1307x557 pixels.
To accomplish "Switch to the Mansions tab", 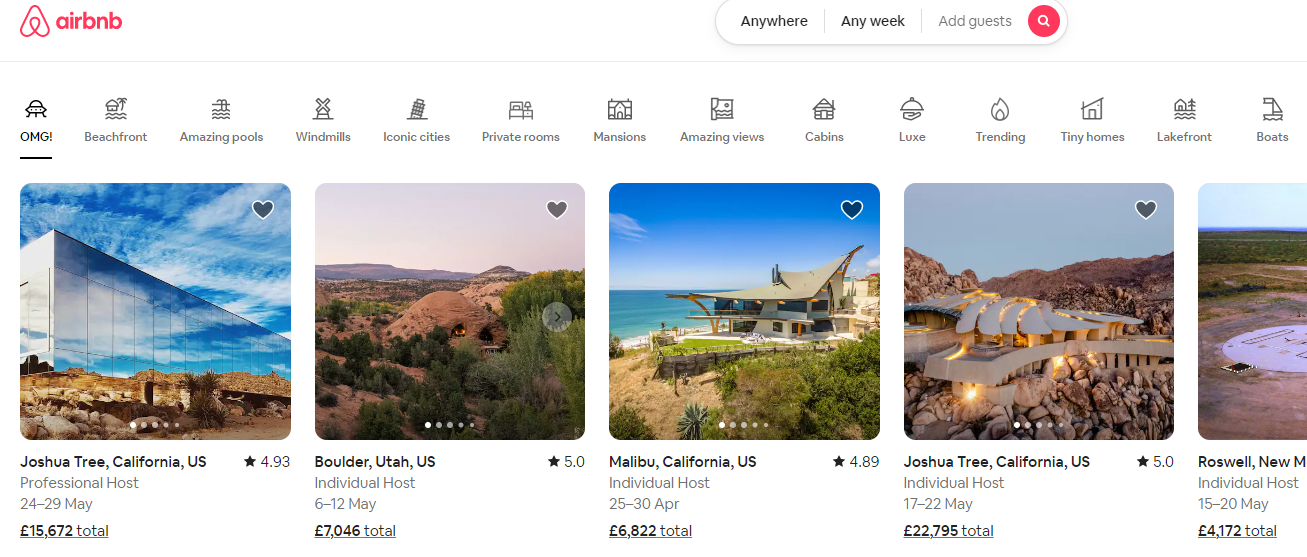I will [x=620, y=120].
